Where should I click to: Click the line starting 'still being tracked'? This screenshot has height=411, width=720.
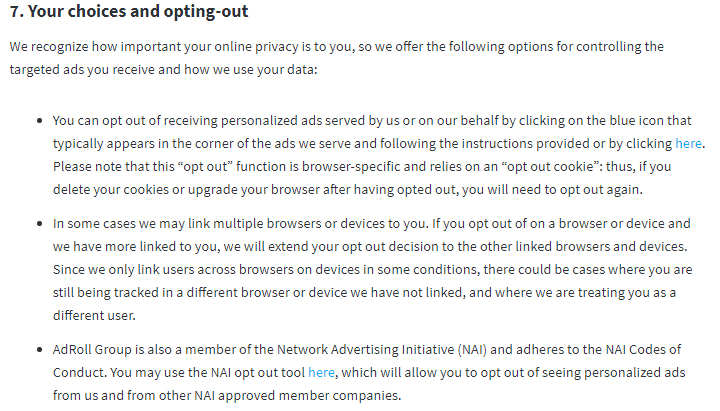[364, 293]
